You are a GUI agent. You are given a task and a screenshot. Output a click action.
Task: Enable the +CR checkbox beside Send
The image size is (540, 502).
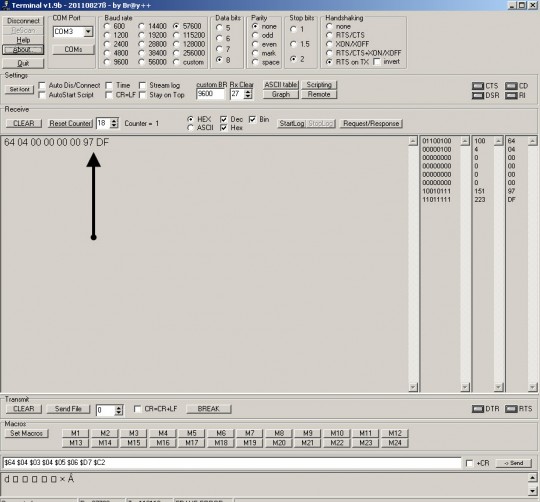coord(469,463)
